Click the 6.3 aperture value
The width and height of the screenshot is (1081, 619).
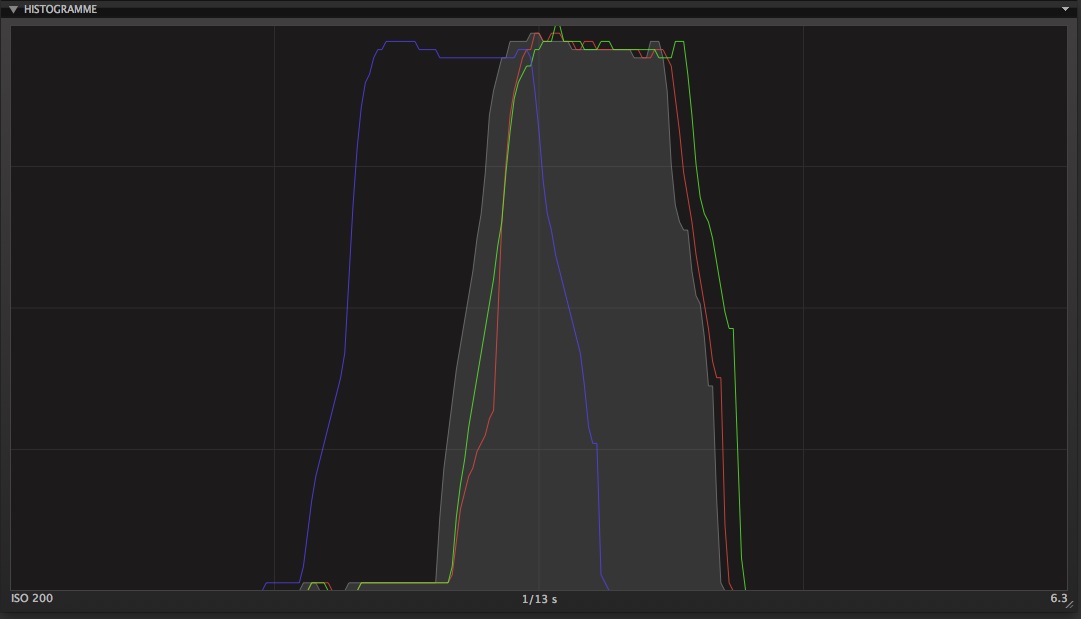pyautogui.click(x=1058, y=598)
